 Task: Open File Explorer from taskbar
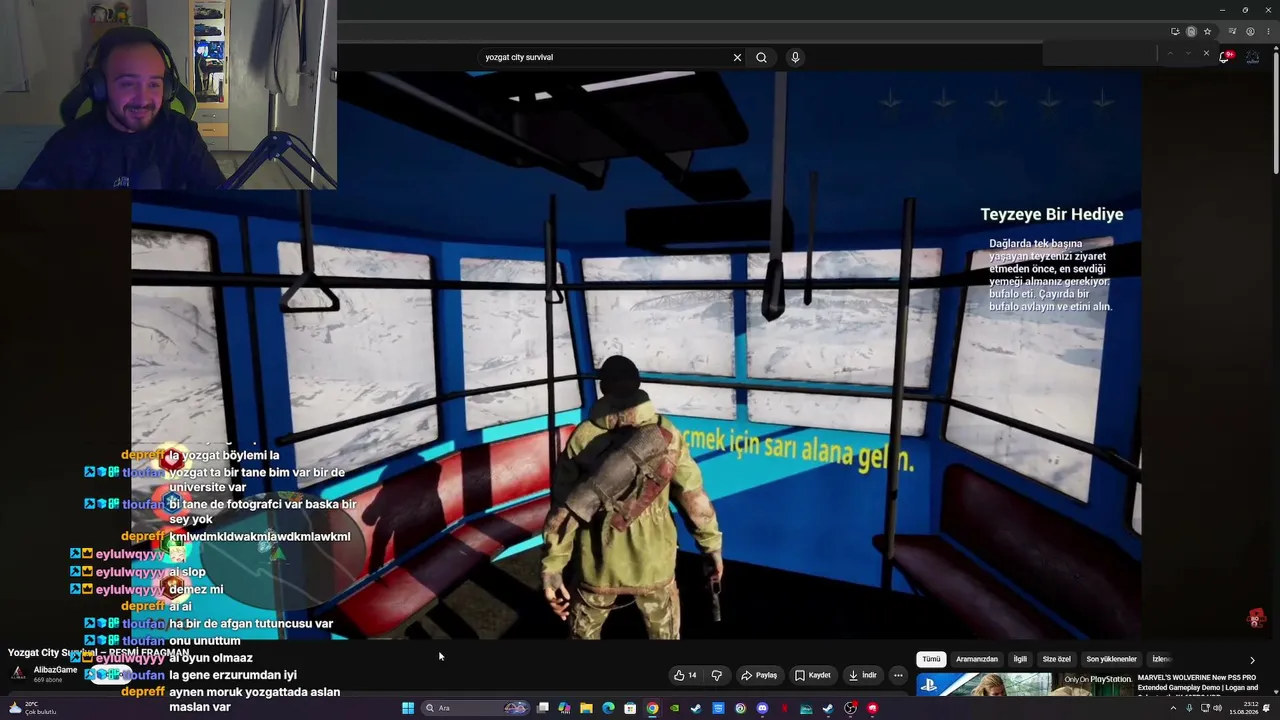(587, 708)
